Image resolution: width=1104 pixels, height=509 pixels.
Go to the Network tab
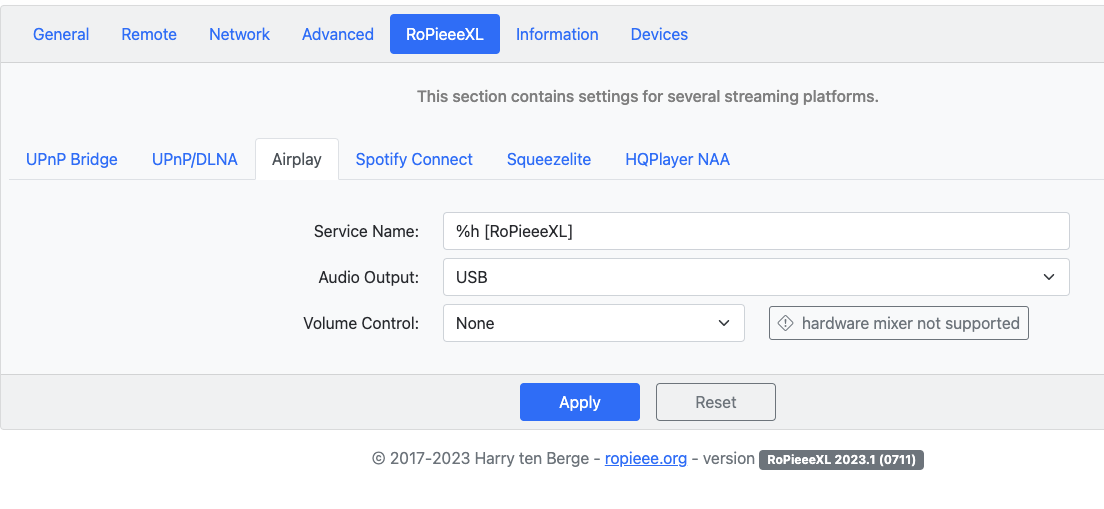239,34
